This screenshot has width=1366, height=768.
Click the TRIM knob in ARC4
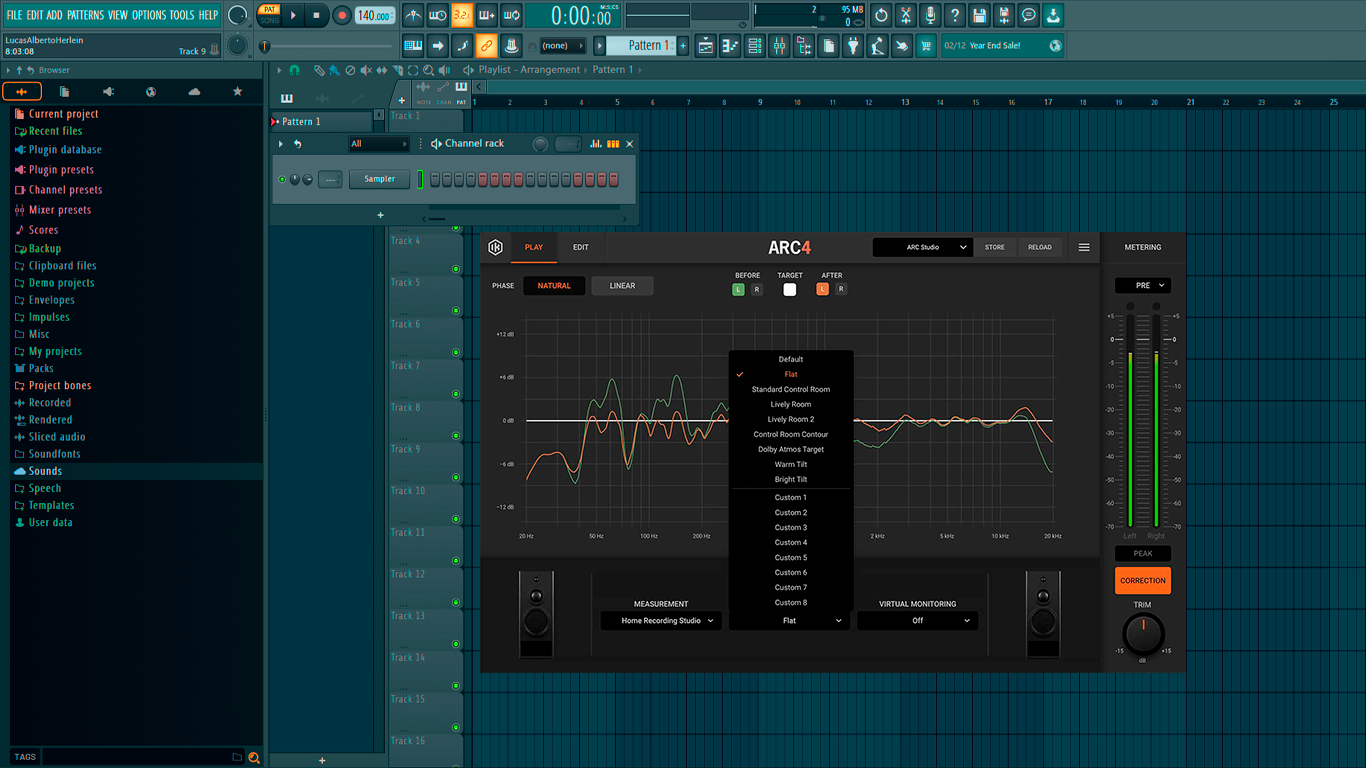pos(1143,635)
